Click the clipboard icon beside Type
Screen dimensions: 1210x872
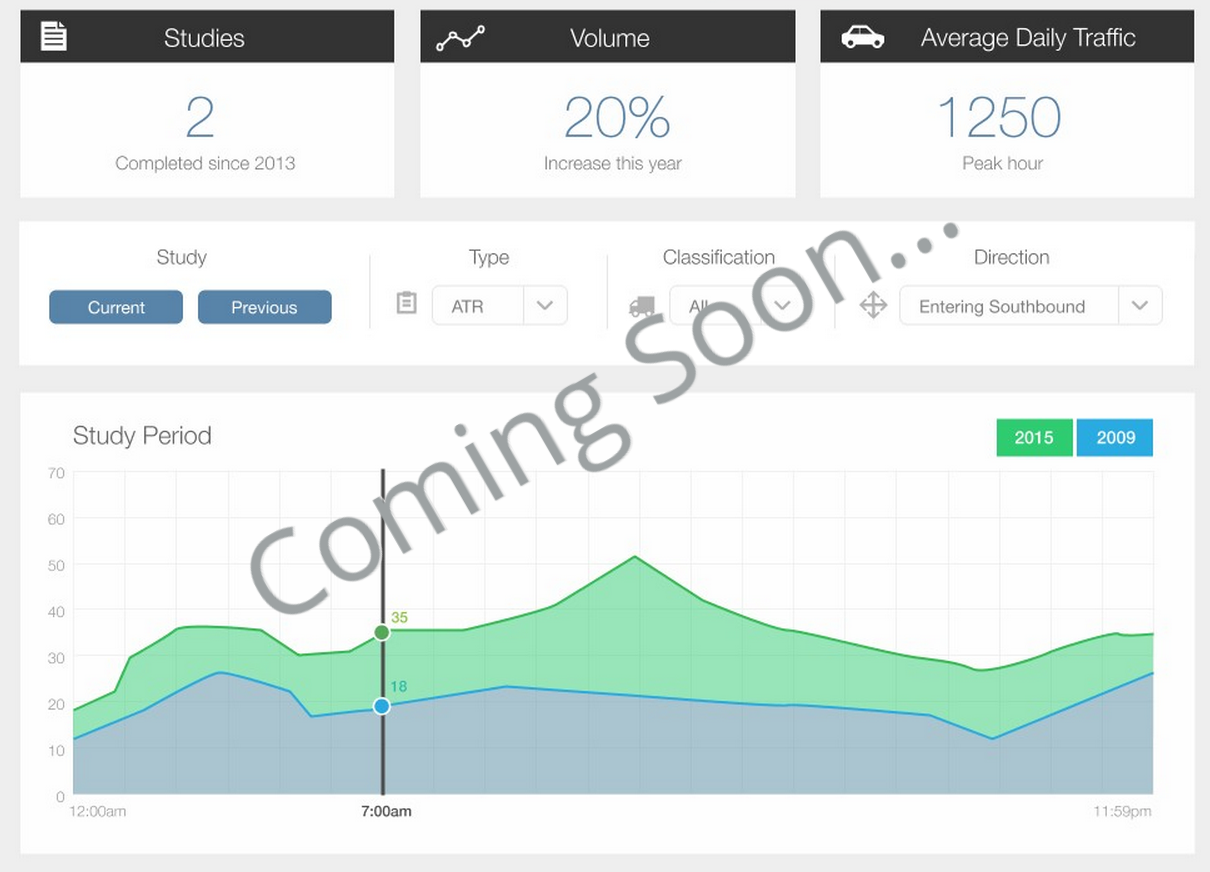pyautogui.click(x=406, y=303)
